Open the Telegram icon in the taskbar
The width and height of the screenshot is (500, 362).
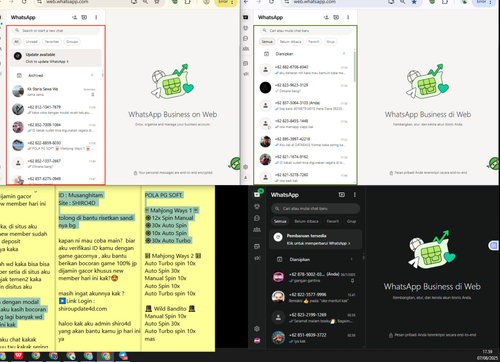click(x=123, y=356)
